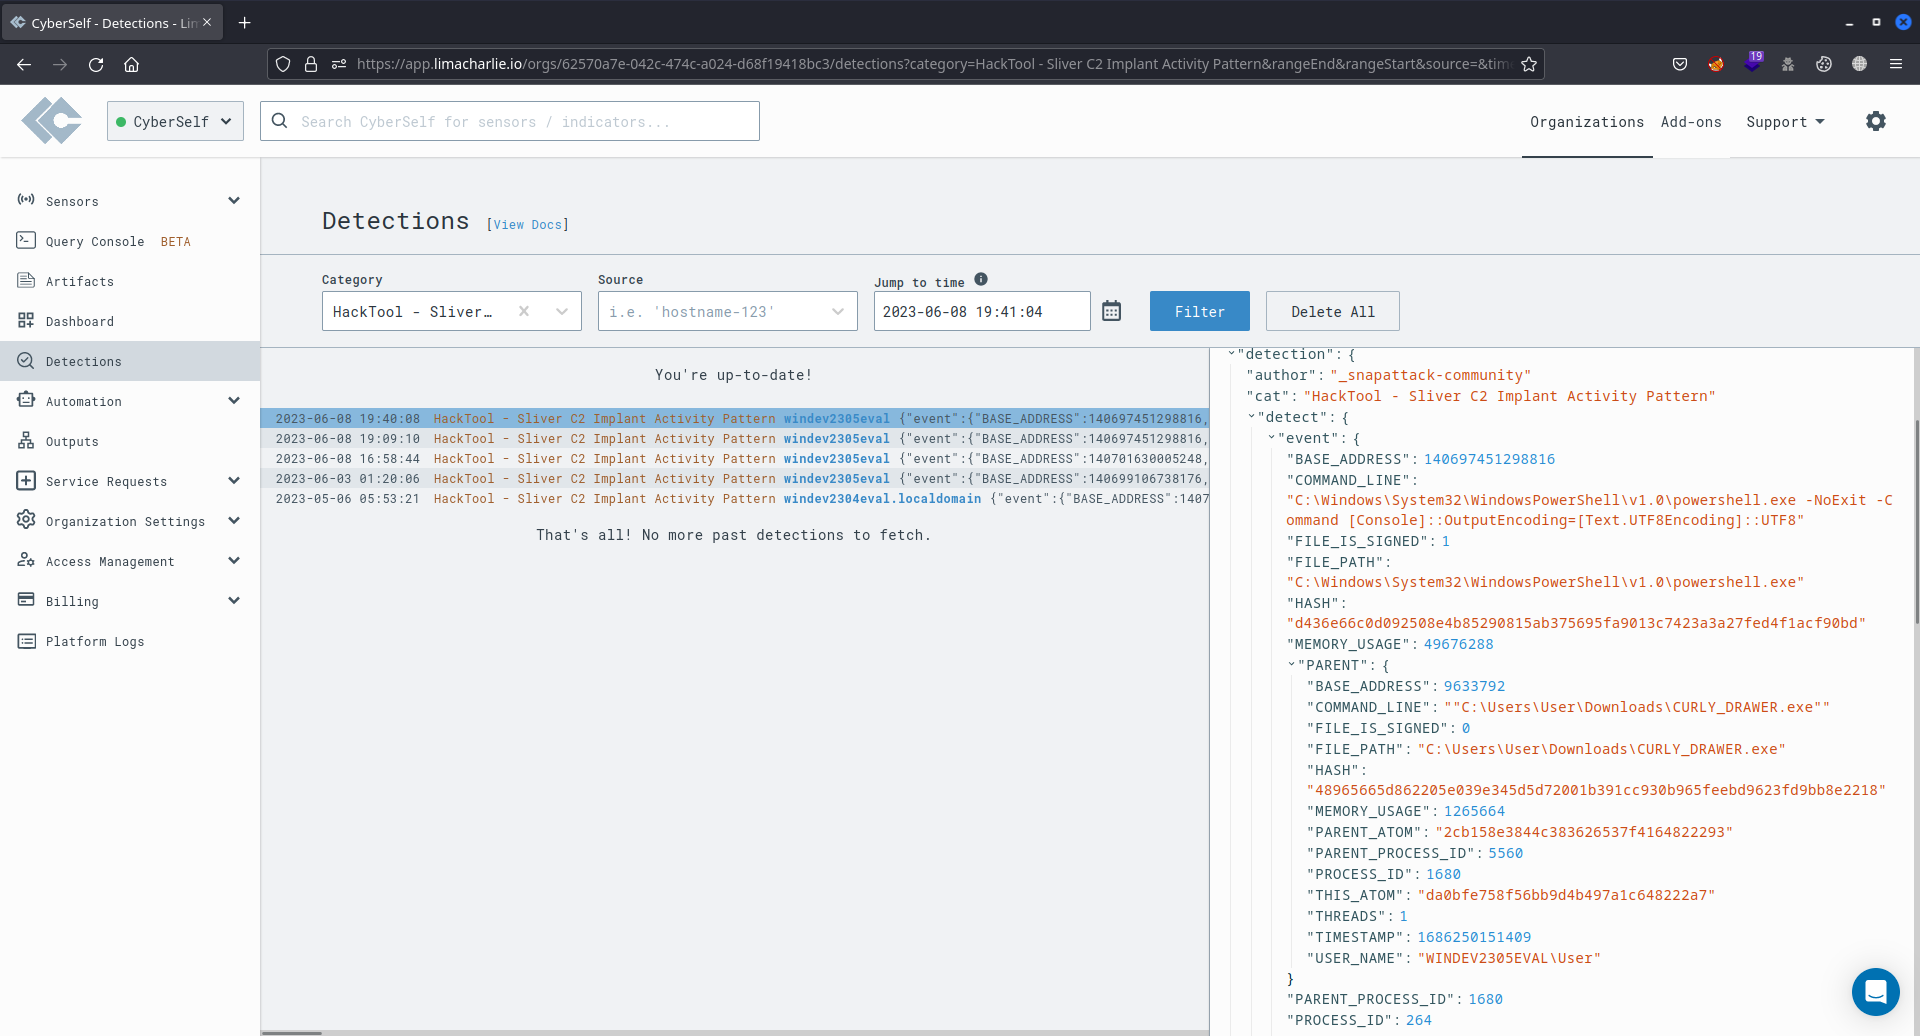Viewport: 1920px width, 1036px height.
Task: Expand the Billing menu chevron
Action: 234,600
